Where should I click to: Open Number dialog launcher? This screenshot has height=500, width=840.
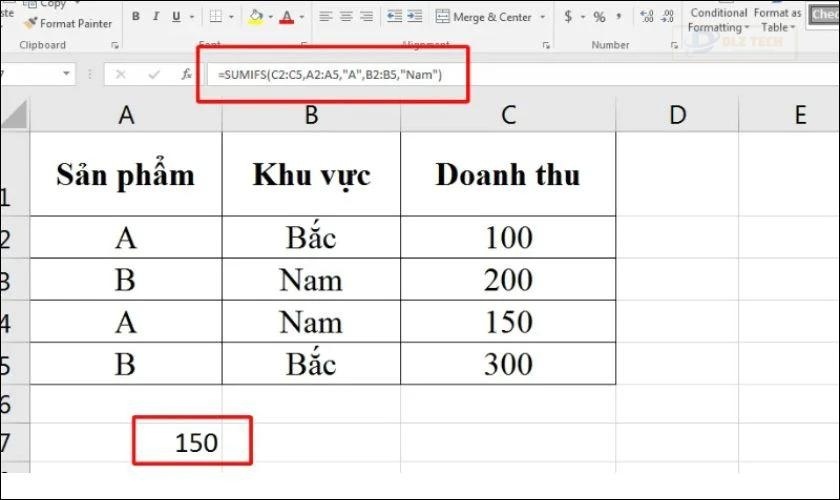pos(674,46)
